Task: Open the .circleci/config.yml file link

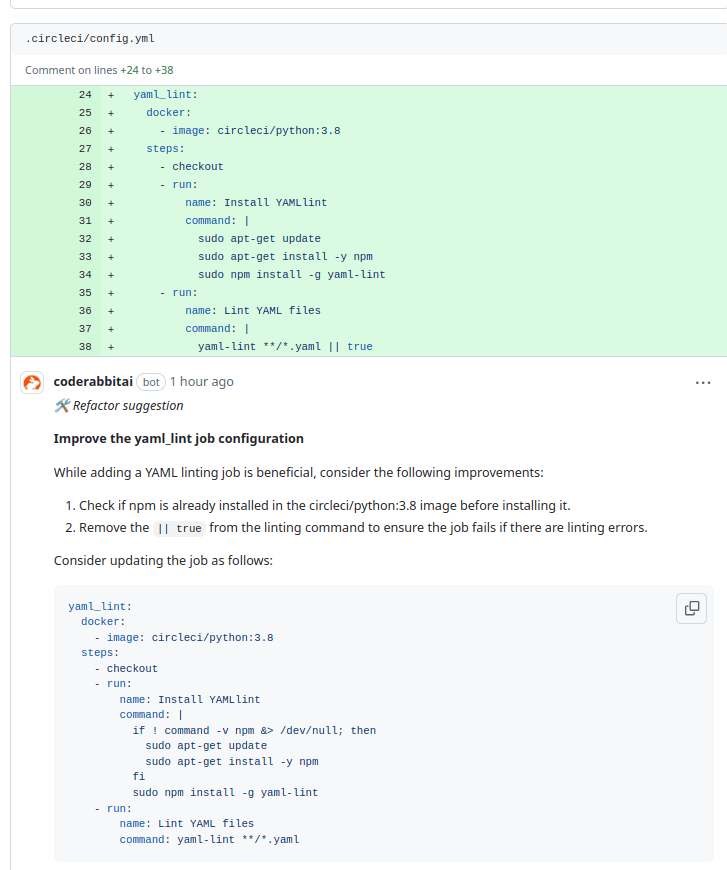Action: coord(90,39)
